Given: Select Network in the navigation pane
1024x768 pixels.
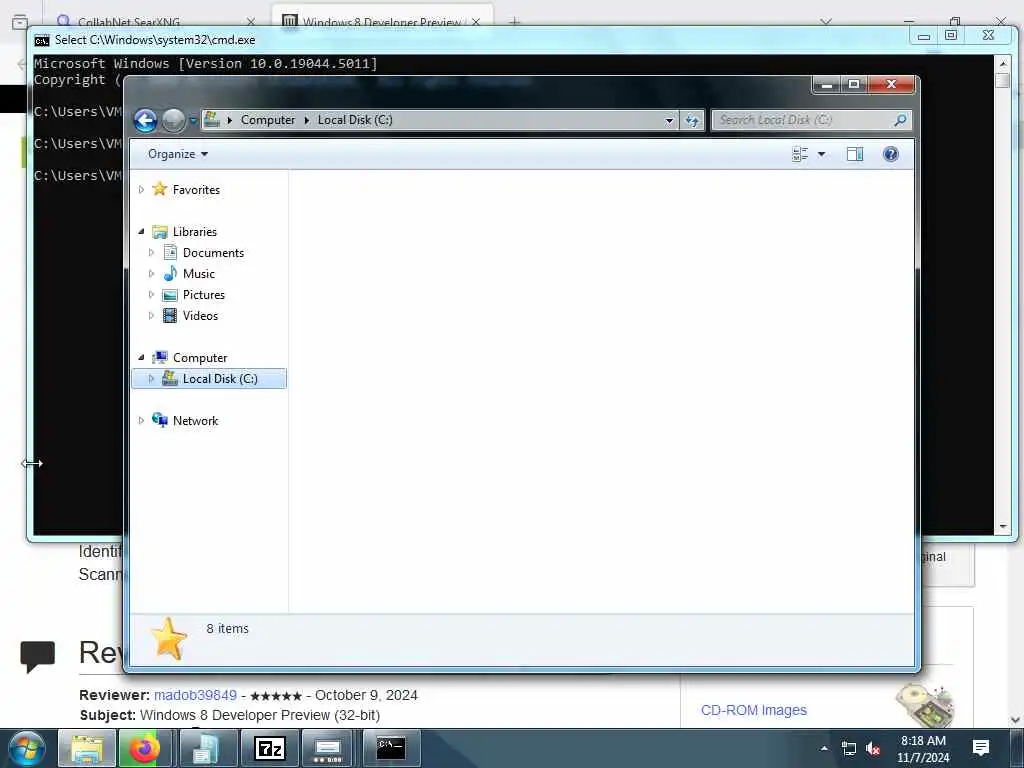Looking at the screenshot, I should click(195, 421).
